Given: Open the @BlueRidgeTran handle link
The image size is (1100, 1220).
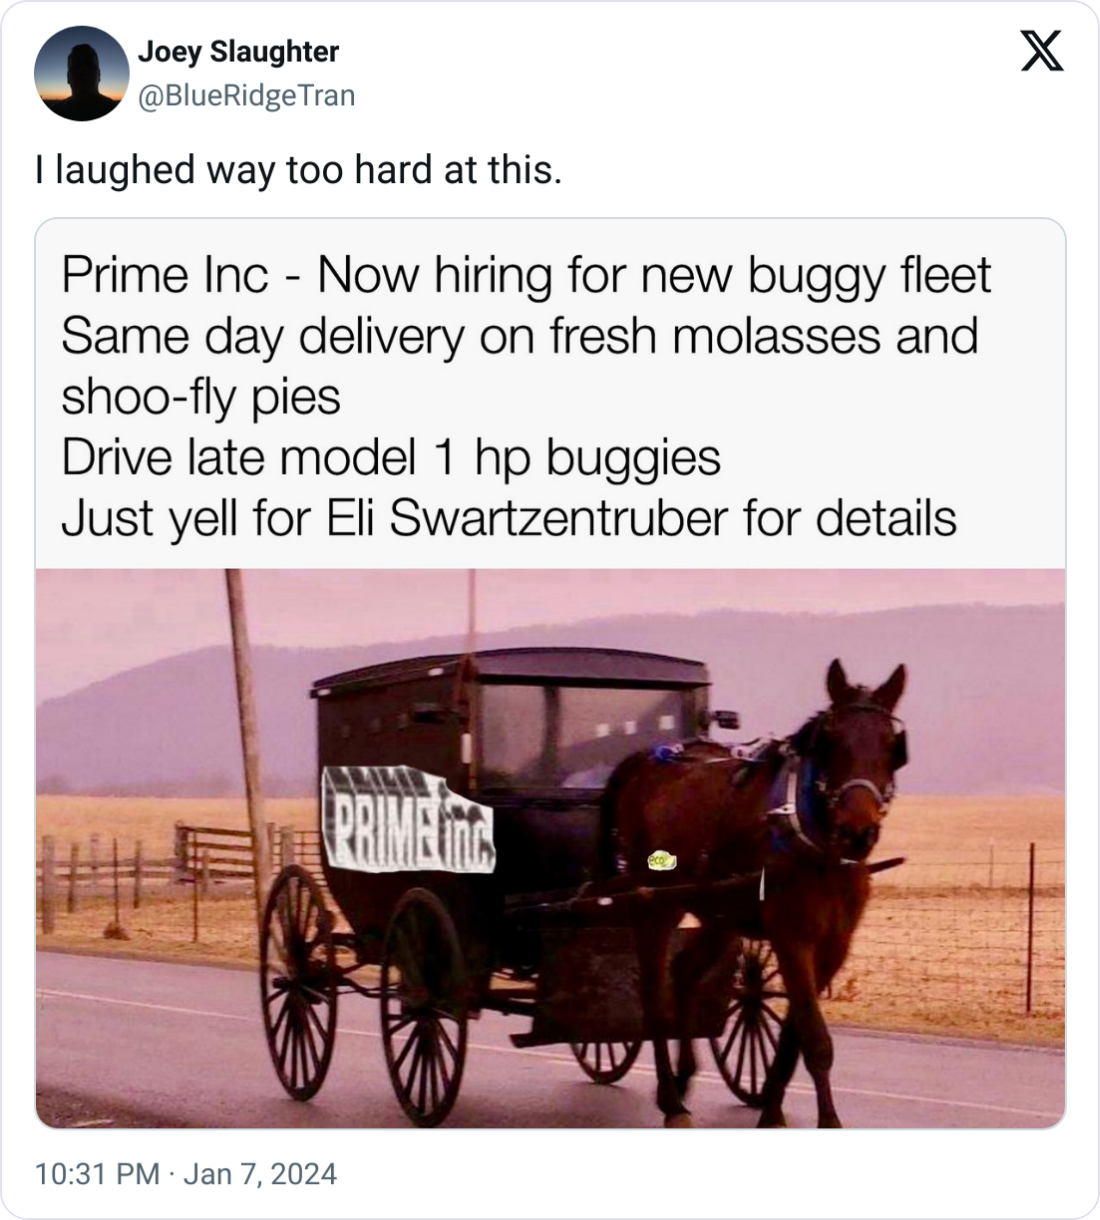Looking at the screenshot, I should click(x=246, y=95).
